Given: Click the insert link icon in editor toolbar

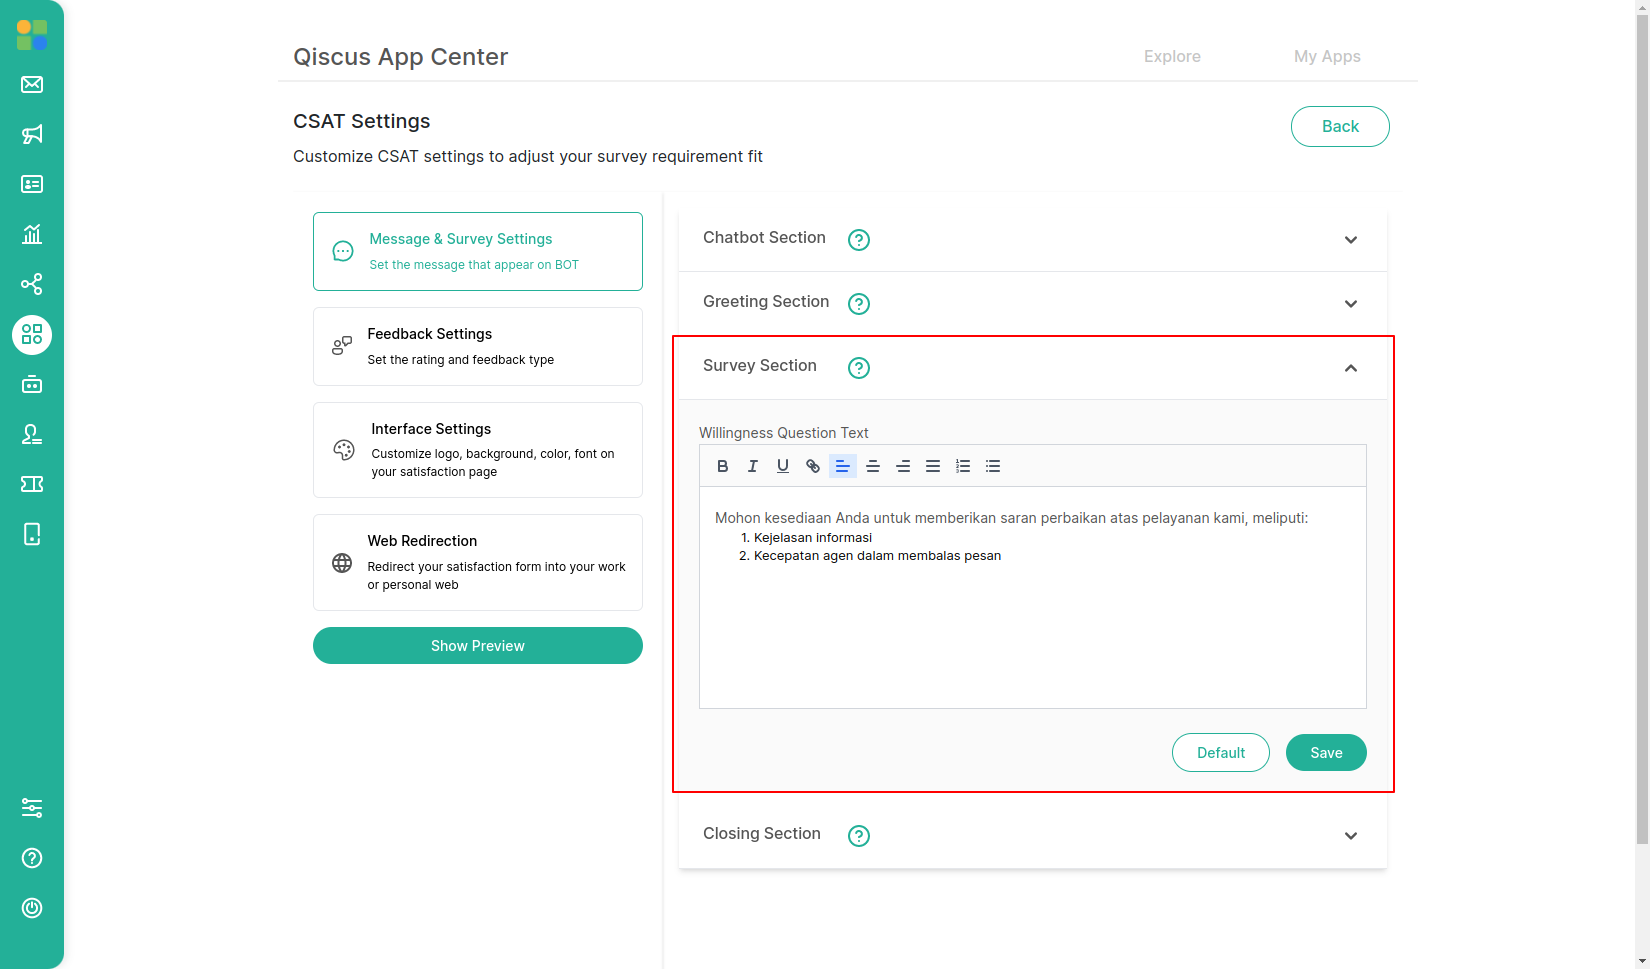Looking at the screenshot, I should click(x=813, y=466).
